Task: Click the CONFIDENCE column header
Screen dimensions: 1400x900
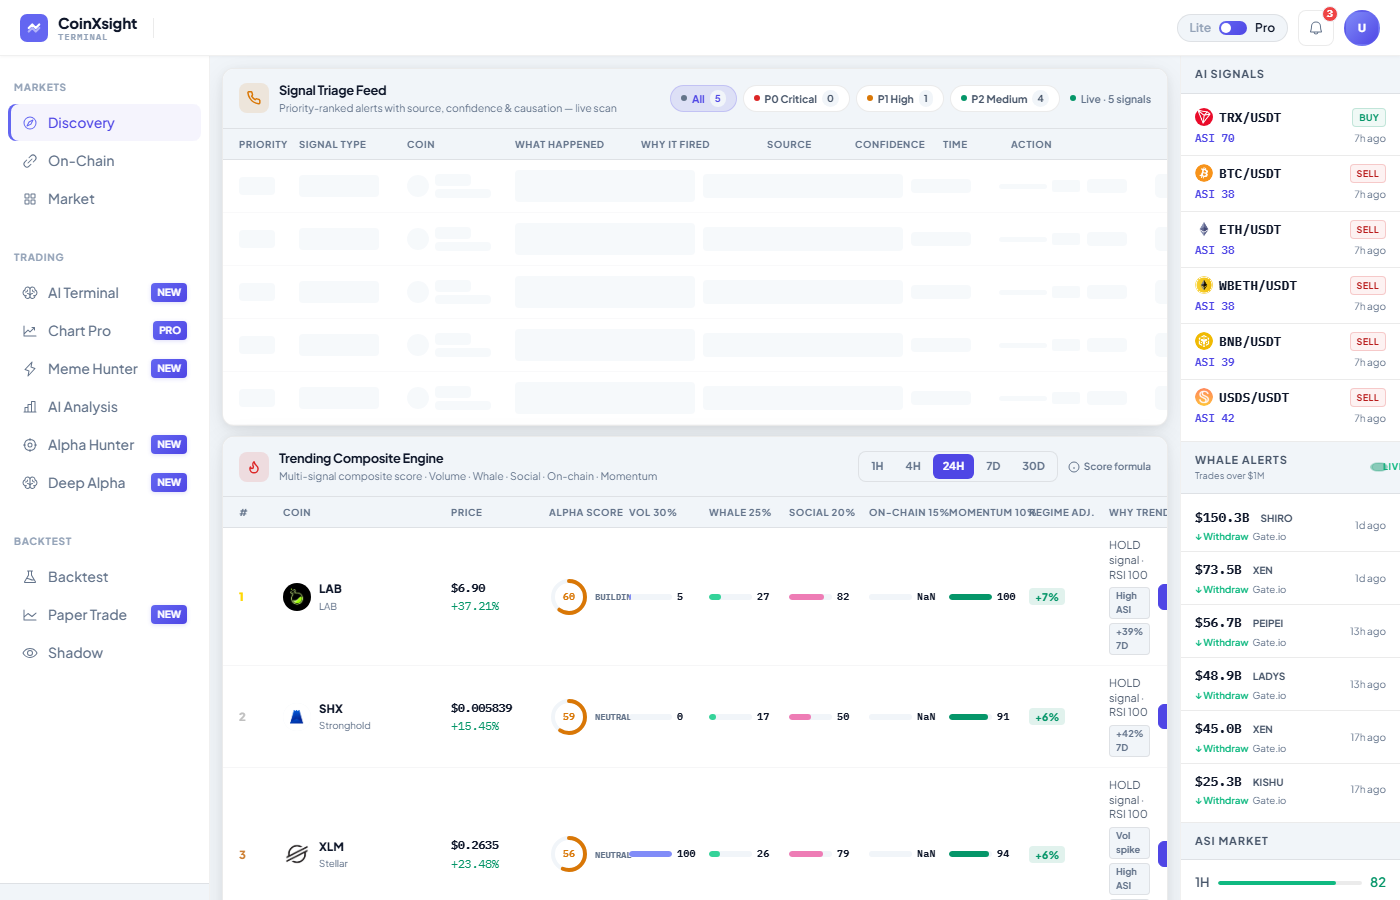Action: click(x=889, y=145)
